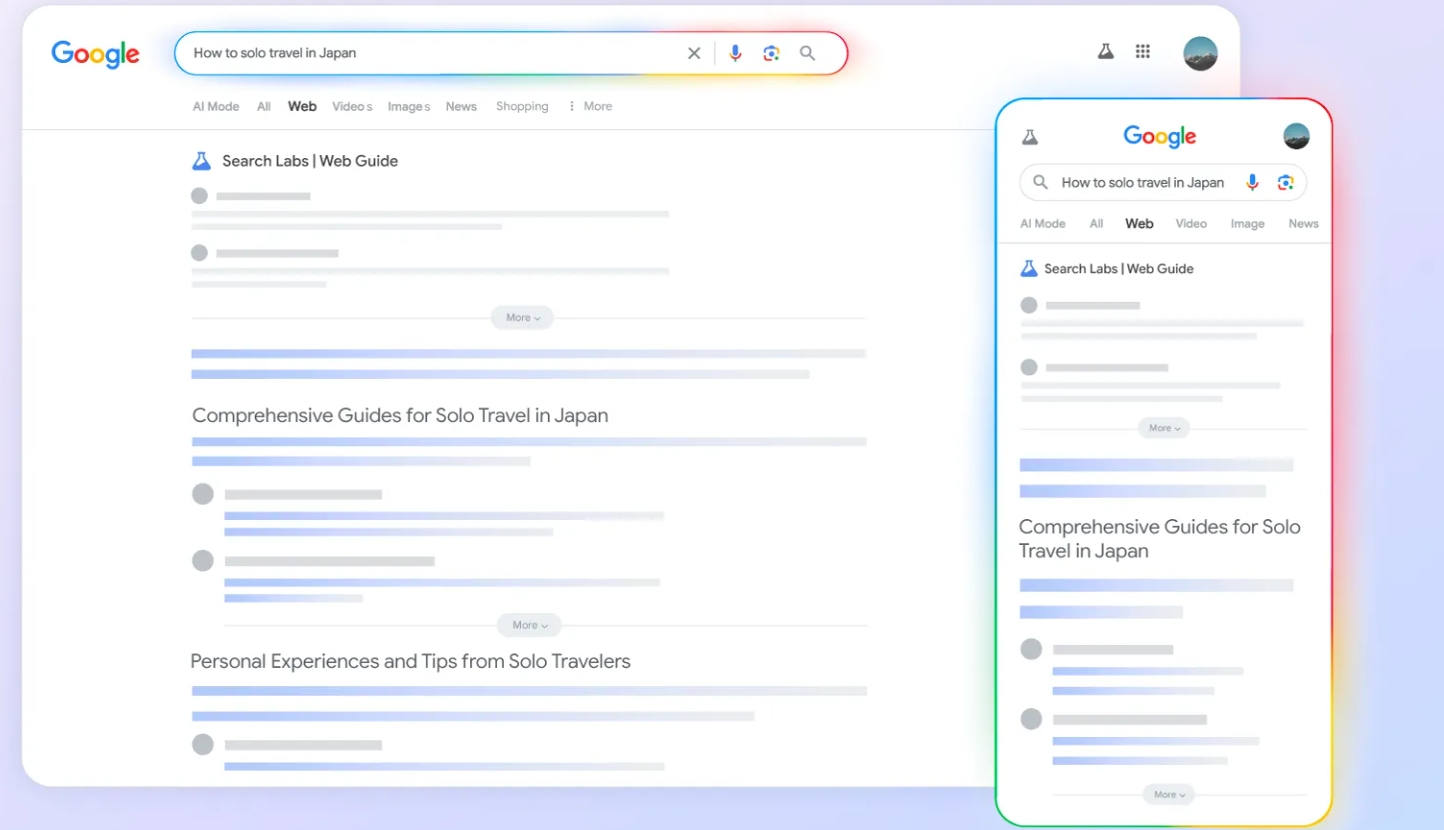Click the Google logo on desktop

point(96,54)
